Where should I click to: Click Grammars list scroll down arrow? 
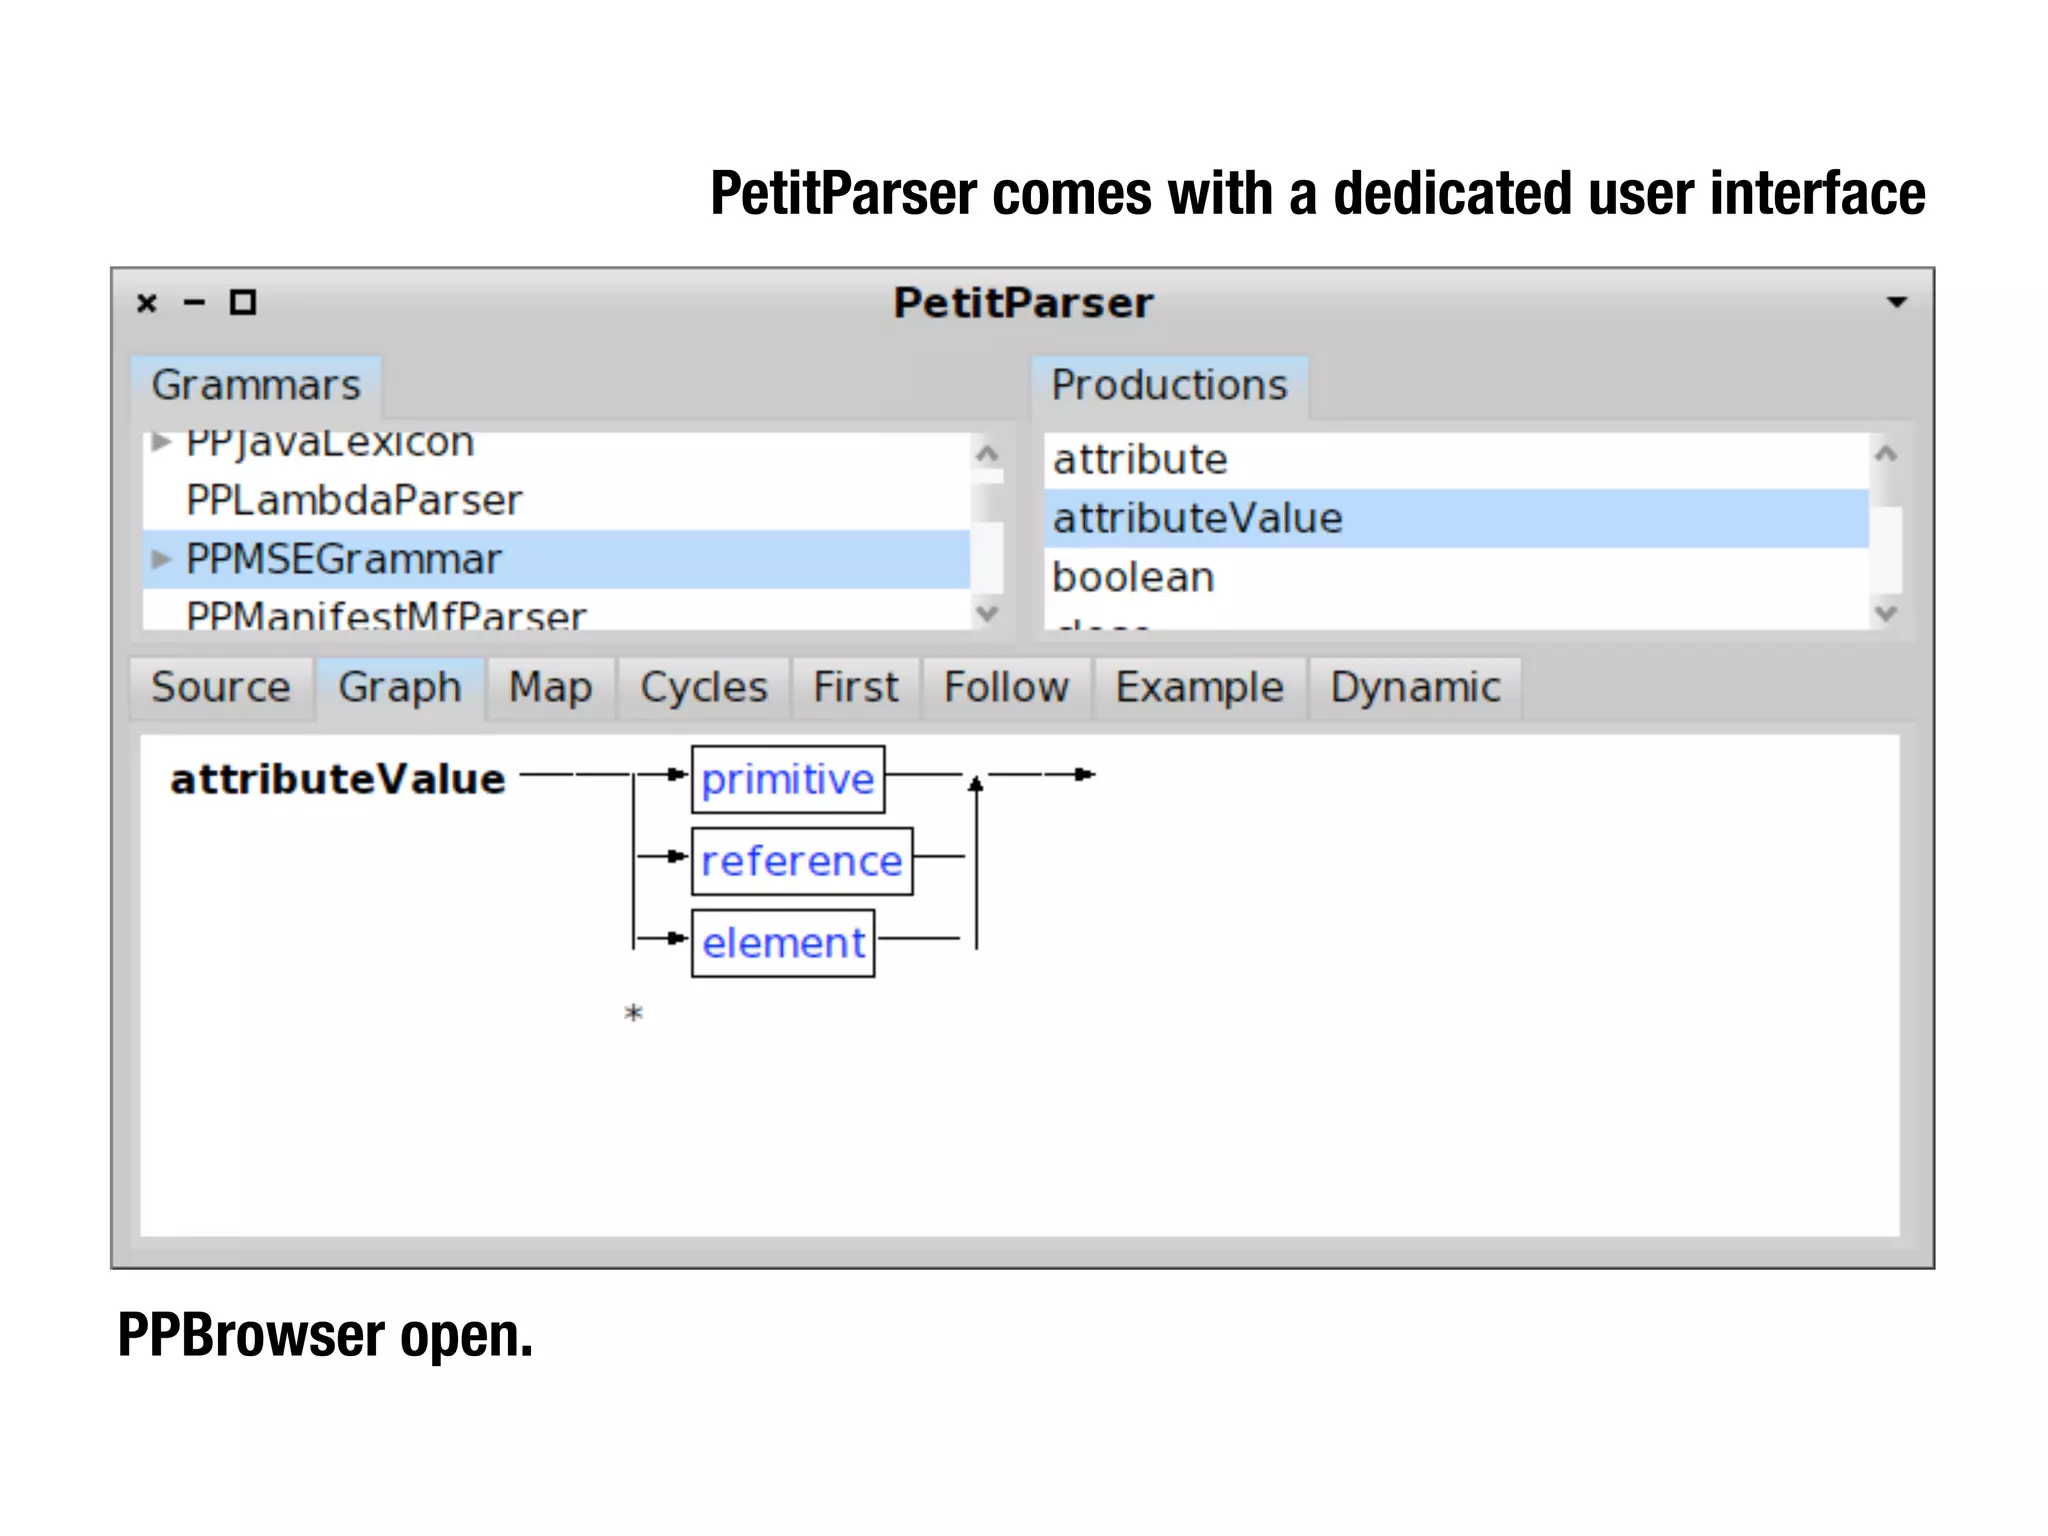click(987, 613)
